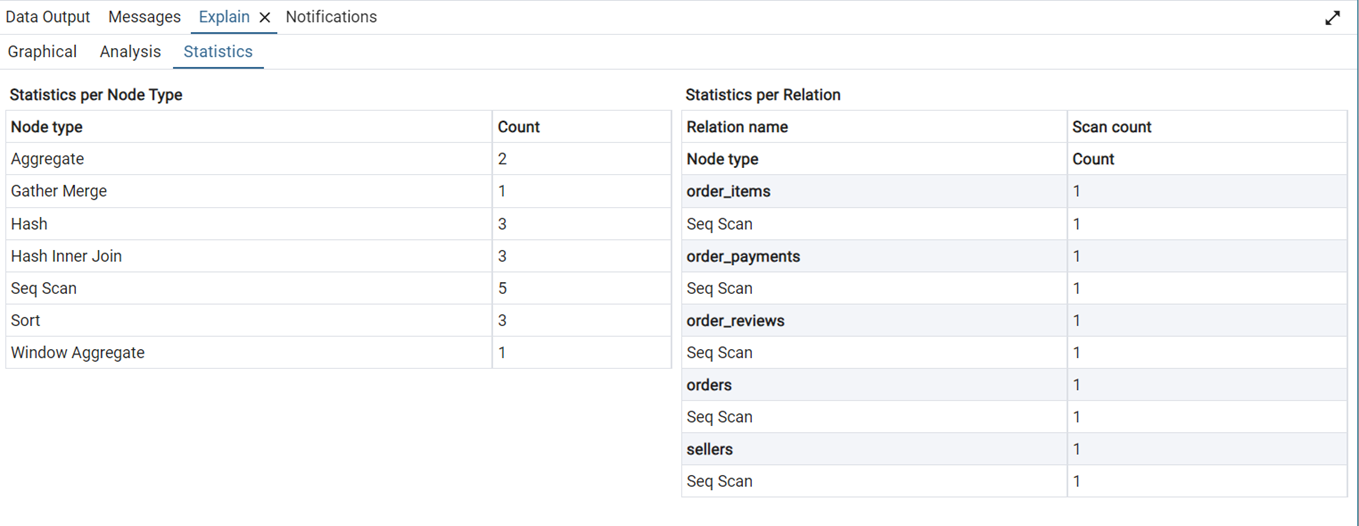Click the Count column header in node table
The image size is (1359, 526).
point(518,127)
